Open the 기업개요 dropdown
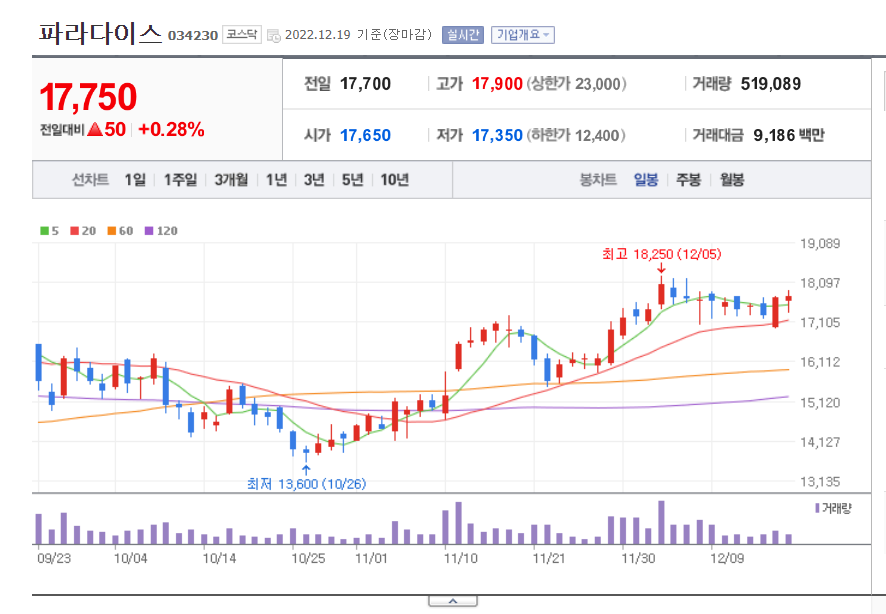 pos(523,35)
